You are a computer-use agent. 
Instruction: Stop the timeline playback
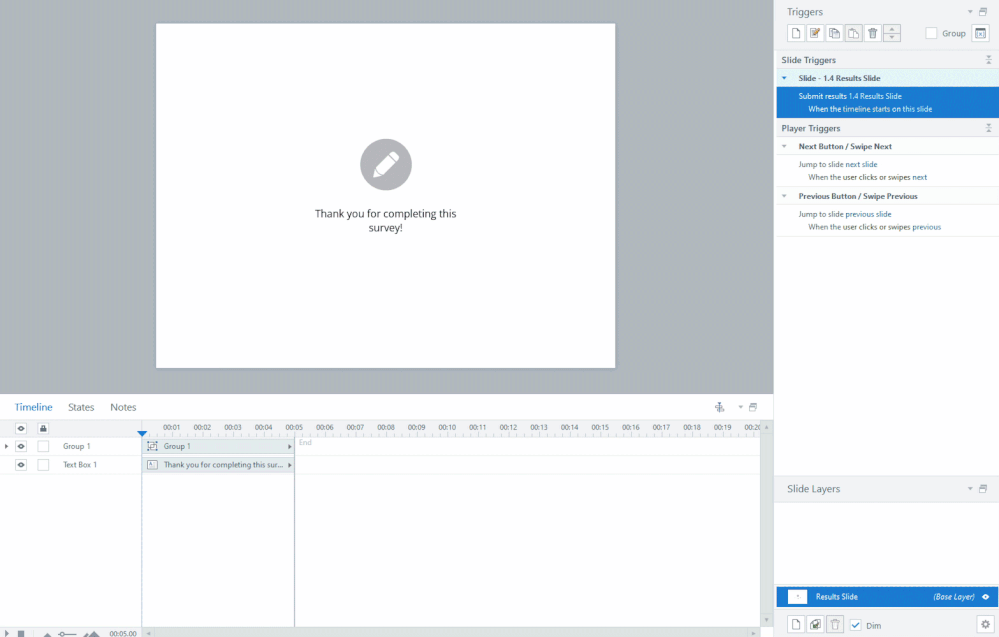(21, 634)
